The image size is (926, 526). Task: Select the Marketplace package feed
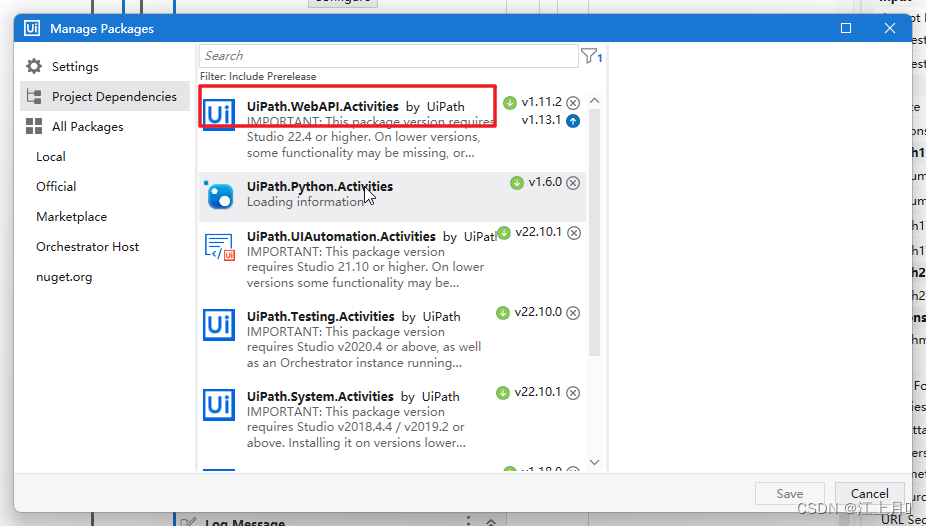point(71,217)
